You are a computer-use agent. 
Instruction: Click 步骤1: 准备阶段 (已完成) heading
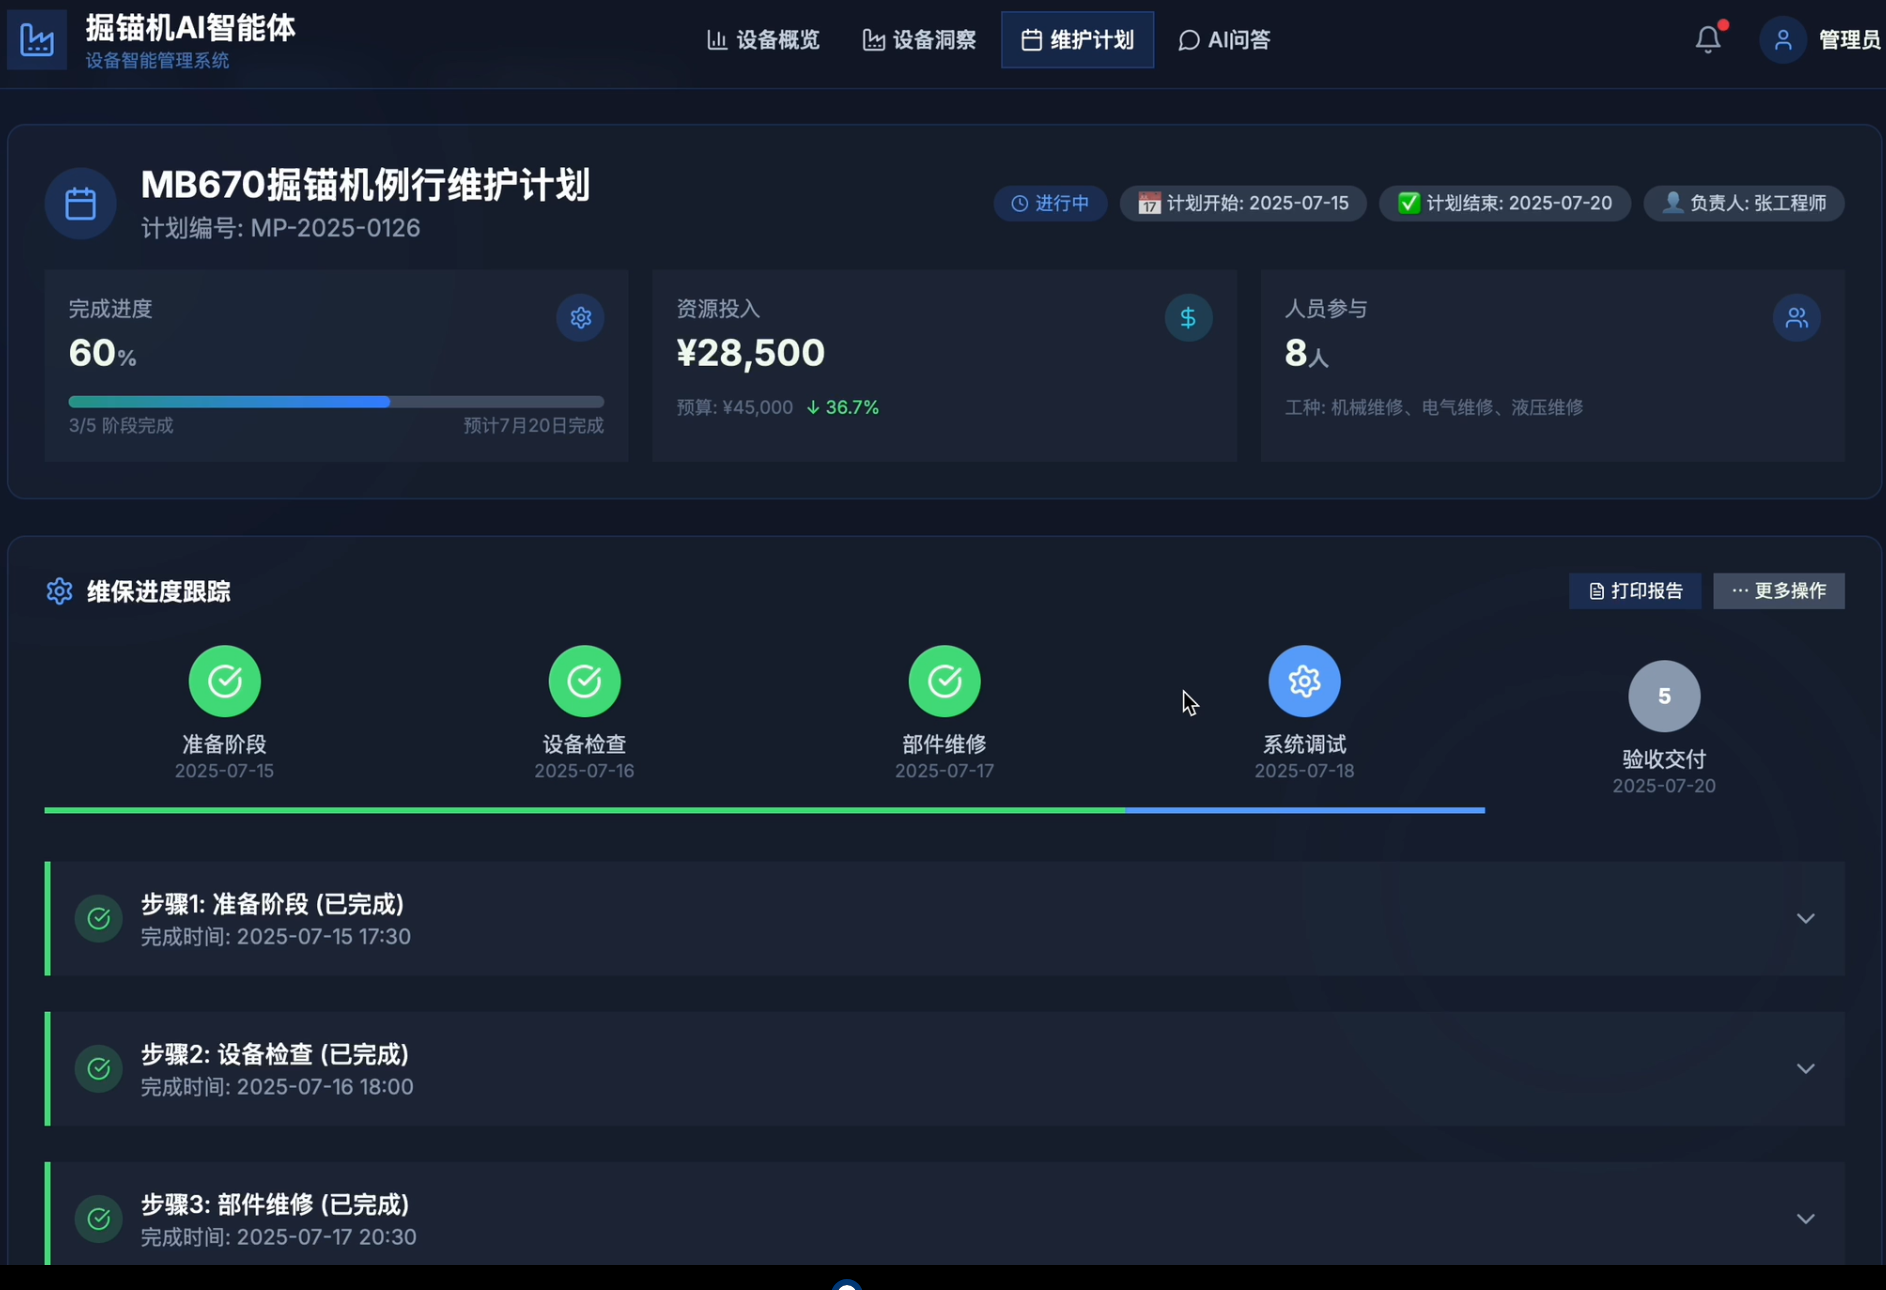click(272, 903)
